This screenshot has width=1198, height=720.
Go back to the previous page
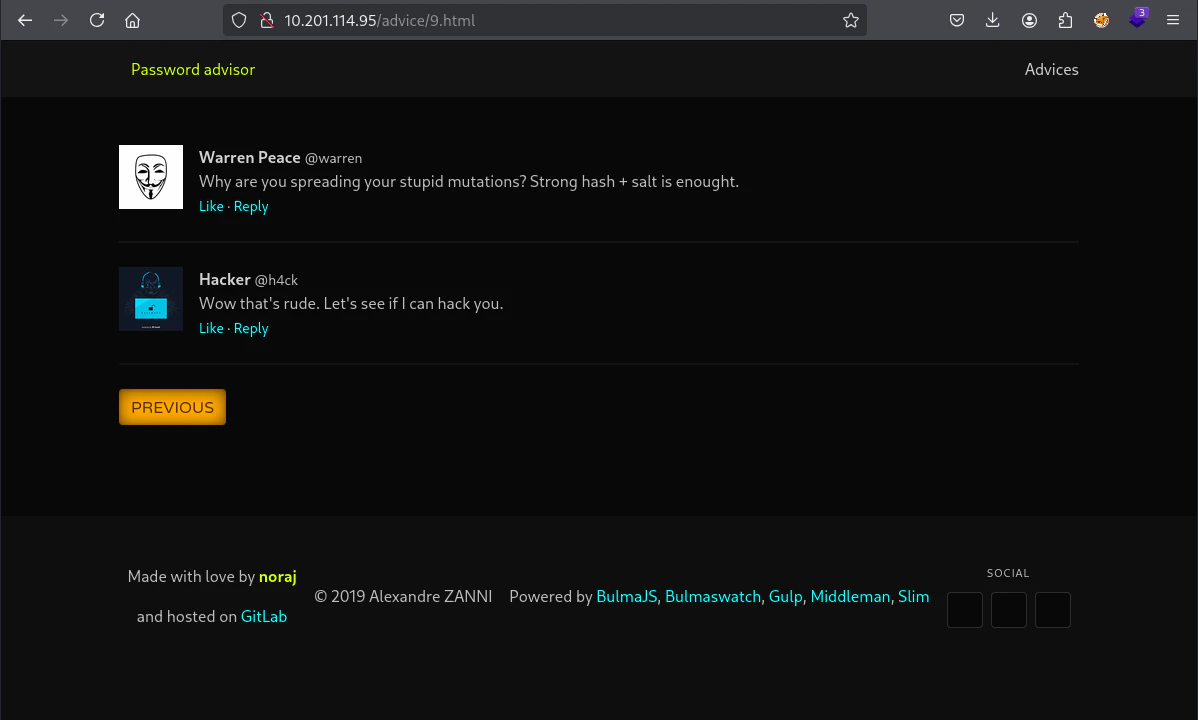pos(25,21)
